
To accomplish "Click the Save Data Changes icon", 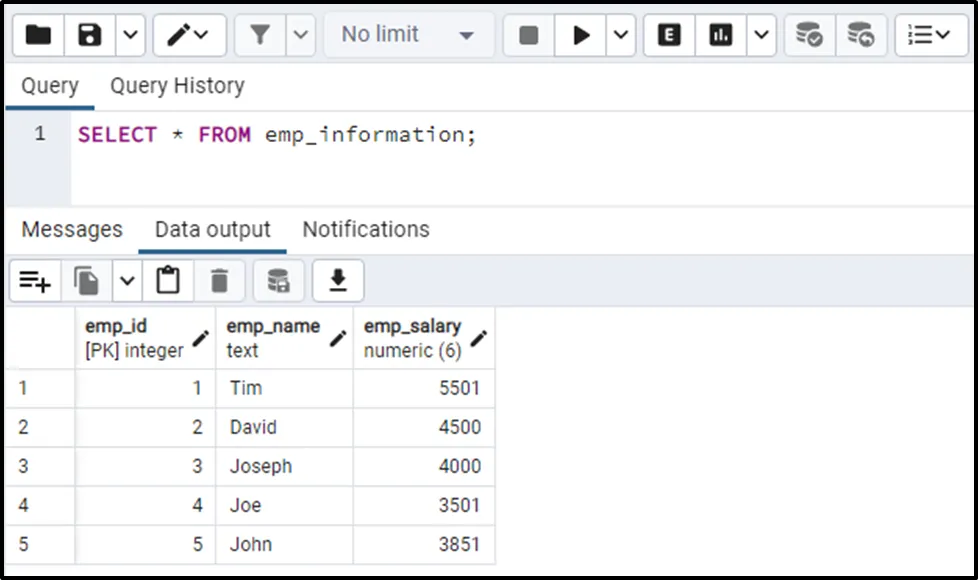I will (x=278, y=281).
